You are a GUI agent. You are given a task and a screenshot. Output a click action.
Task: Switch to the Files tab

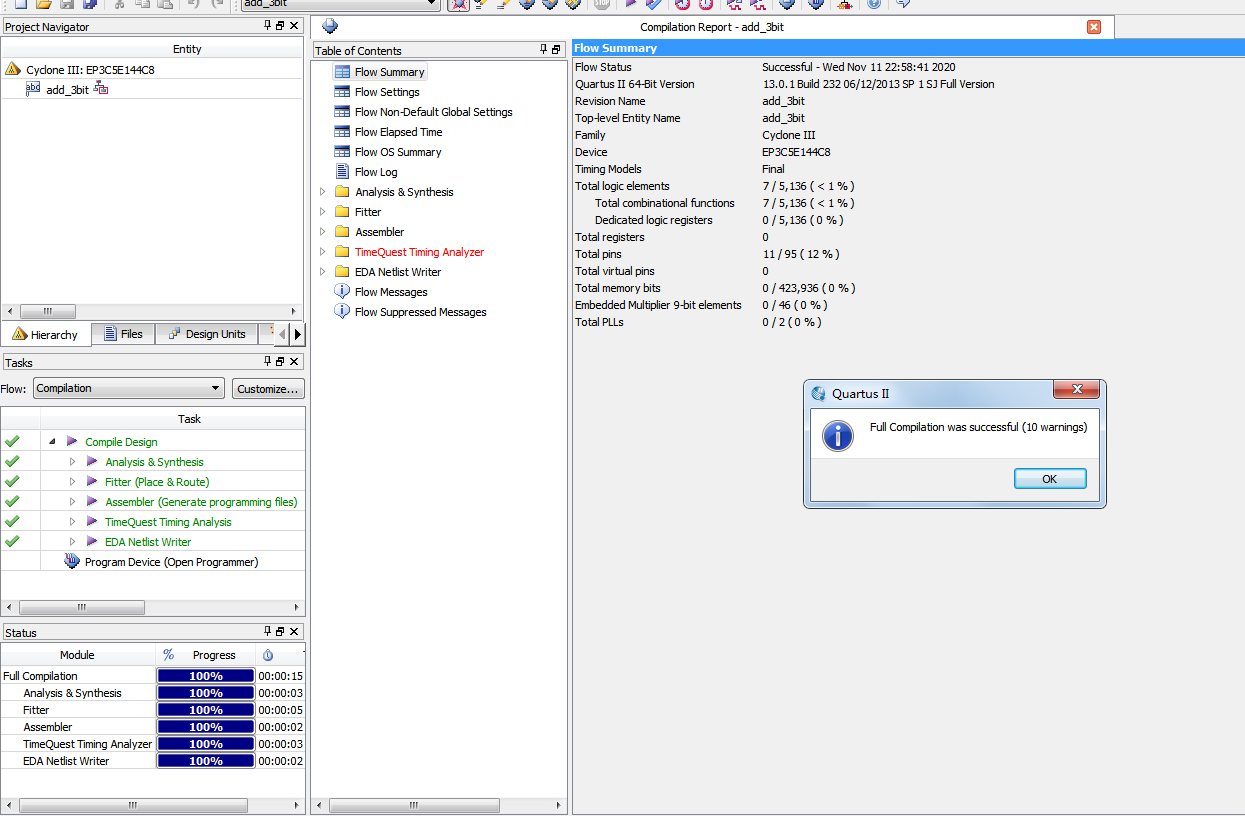(123, 334)
